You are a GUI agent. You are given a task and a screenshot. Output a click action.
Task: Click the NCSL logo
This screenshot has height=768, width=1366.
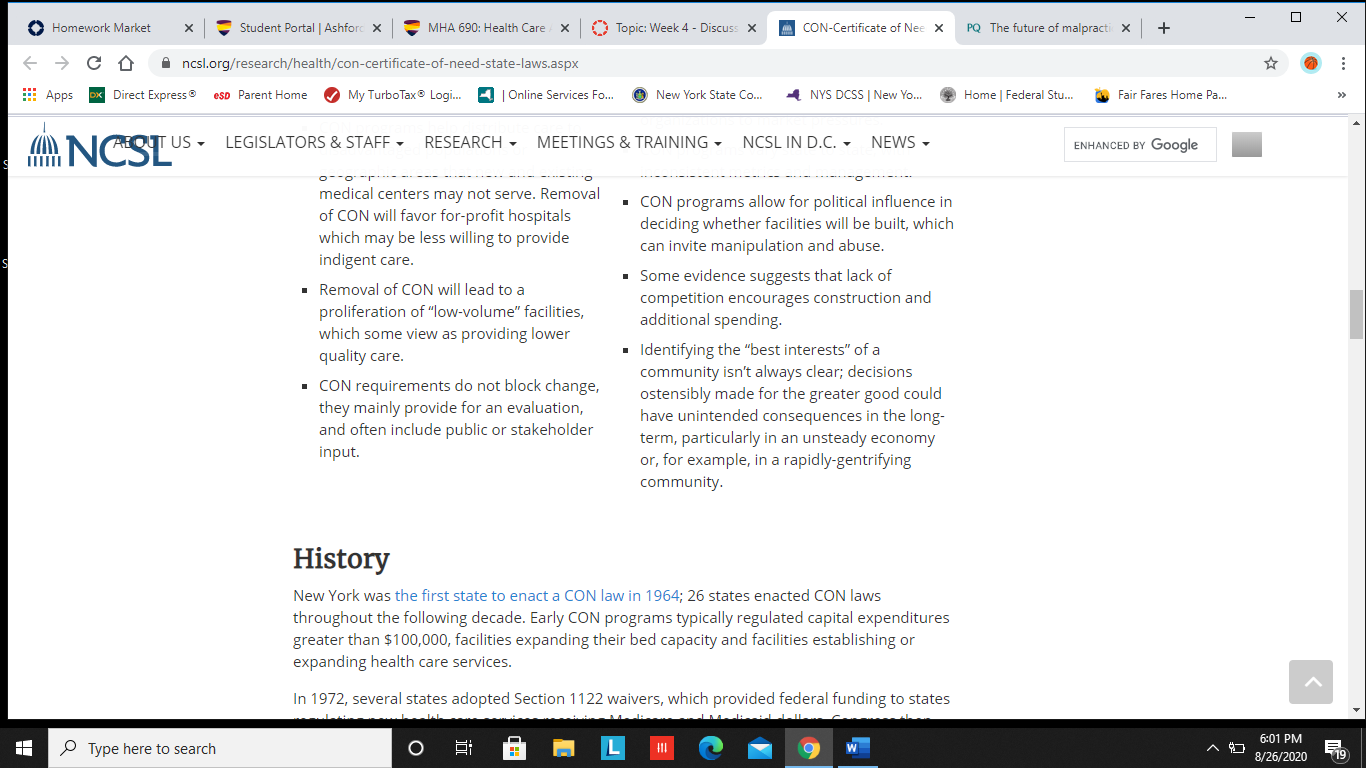click(100, 145)
